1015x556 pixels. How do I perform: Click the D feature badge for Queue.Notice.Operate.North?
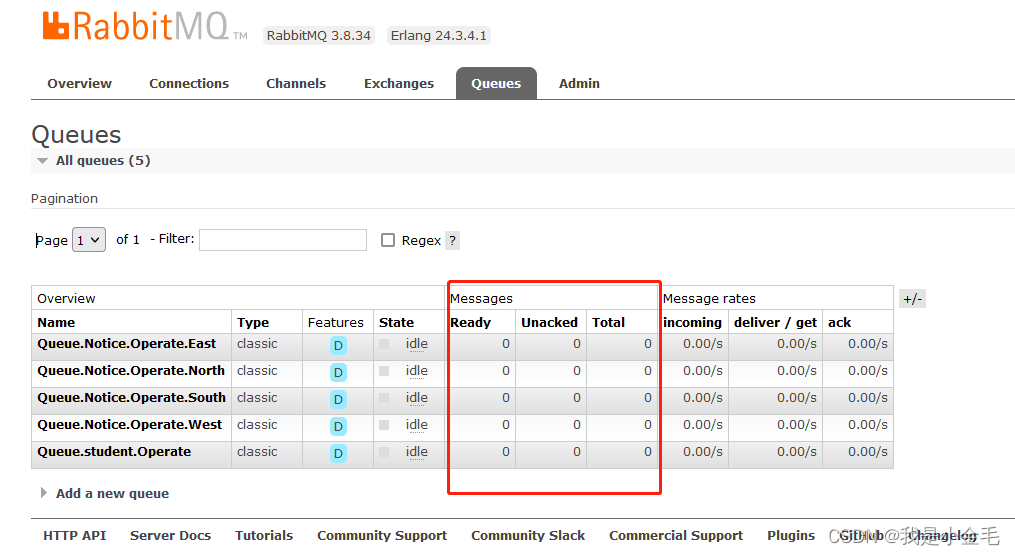pyautogui.click(x=338, y=373)
